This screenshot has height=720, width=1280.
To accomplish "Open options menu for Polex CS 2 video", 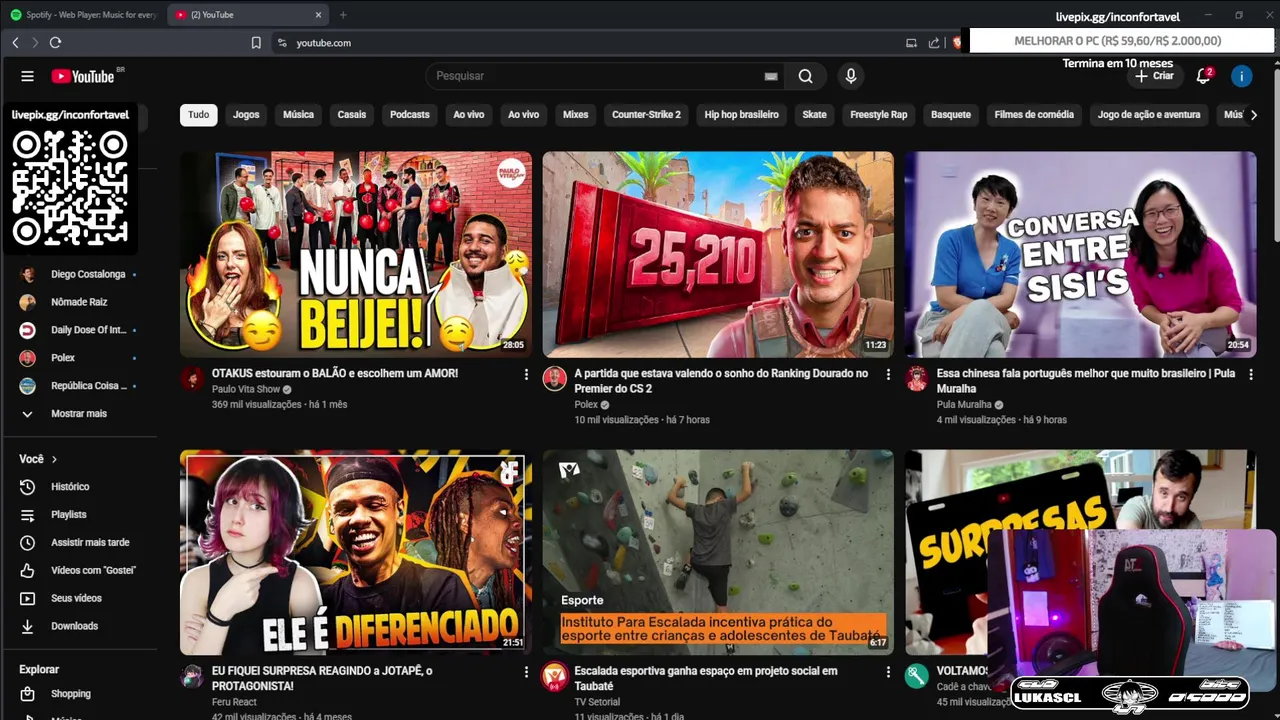I will pos(888,374).
